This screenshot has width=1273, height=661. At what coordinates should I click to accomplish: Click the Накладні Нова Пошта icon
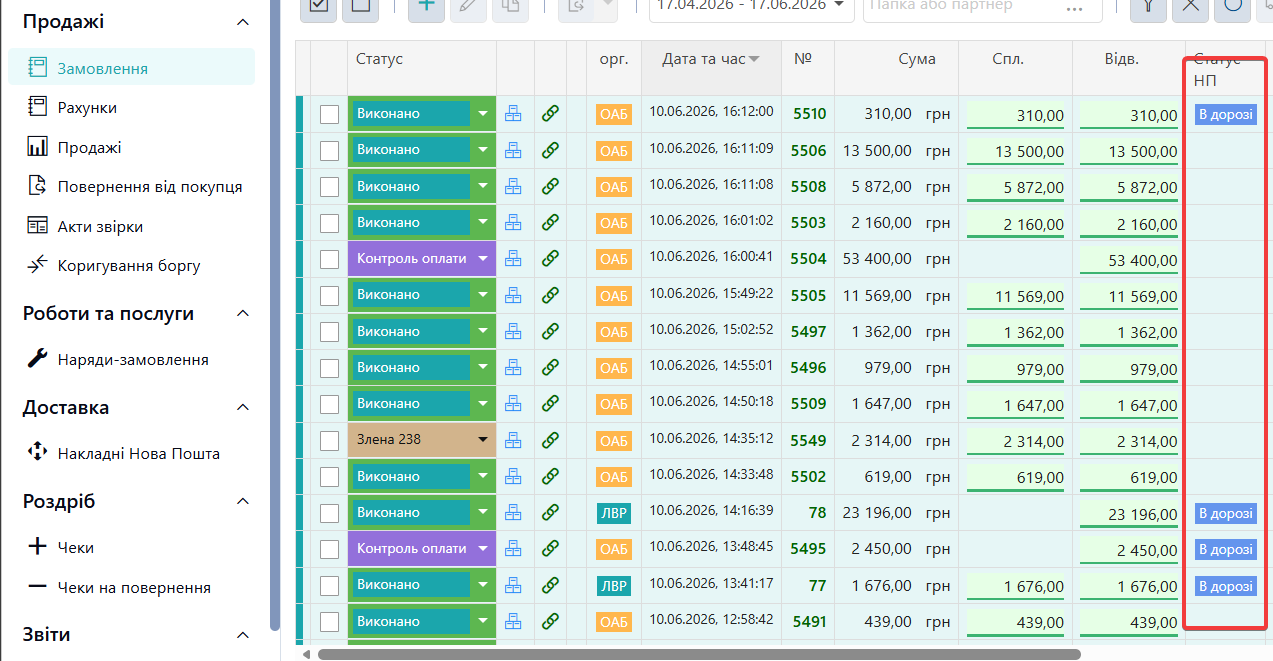coord(38,453)
